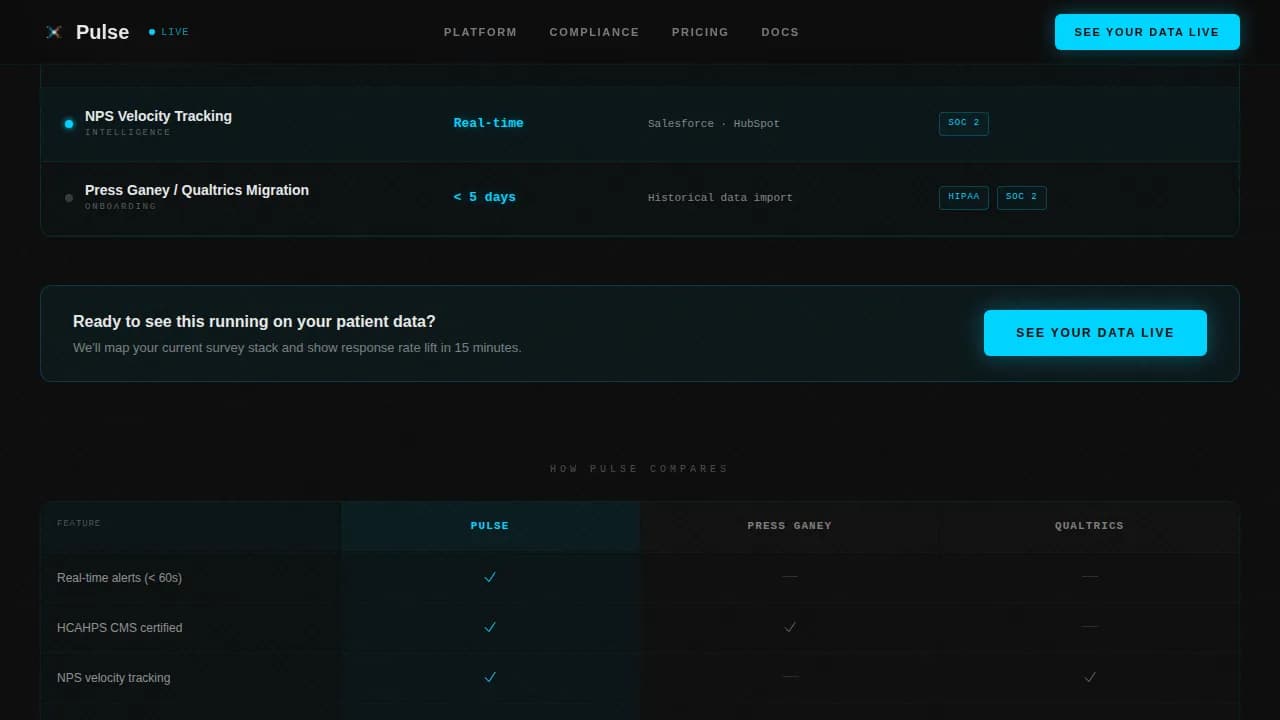Click Press Ganey dash for Real-time alerts
1280x720 pixels.
790,577
